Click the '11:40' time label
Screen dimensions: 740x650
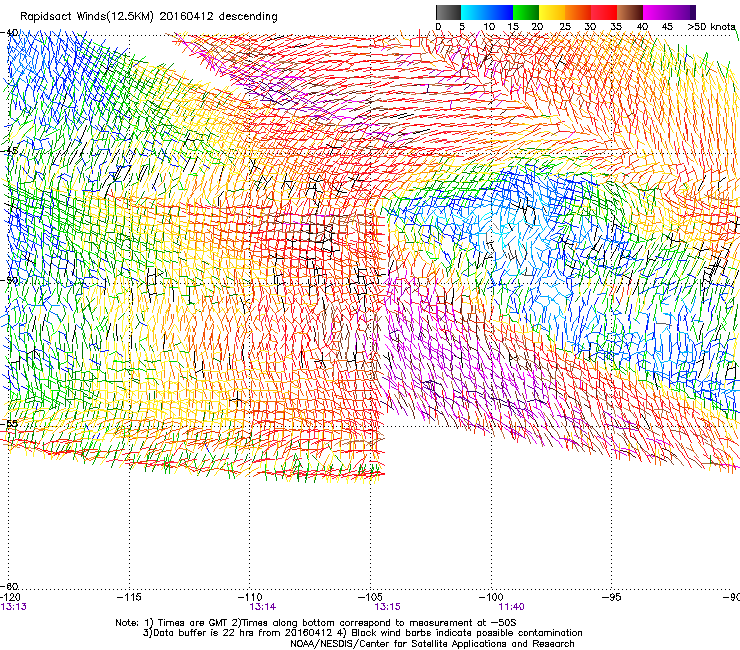click(x=512, y=607)
